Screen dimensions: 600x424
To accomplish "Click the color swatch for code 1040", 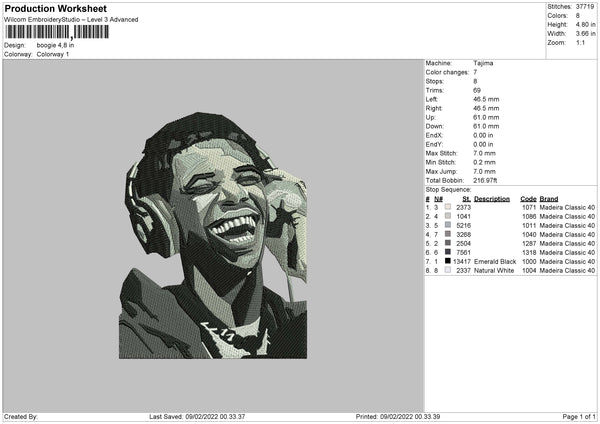I will [448, 234].
